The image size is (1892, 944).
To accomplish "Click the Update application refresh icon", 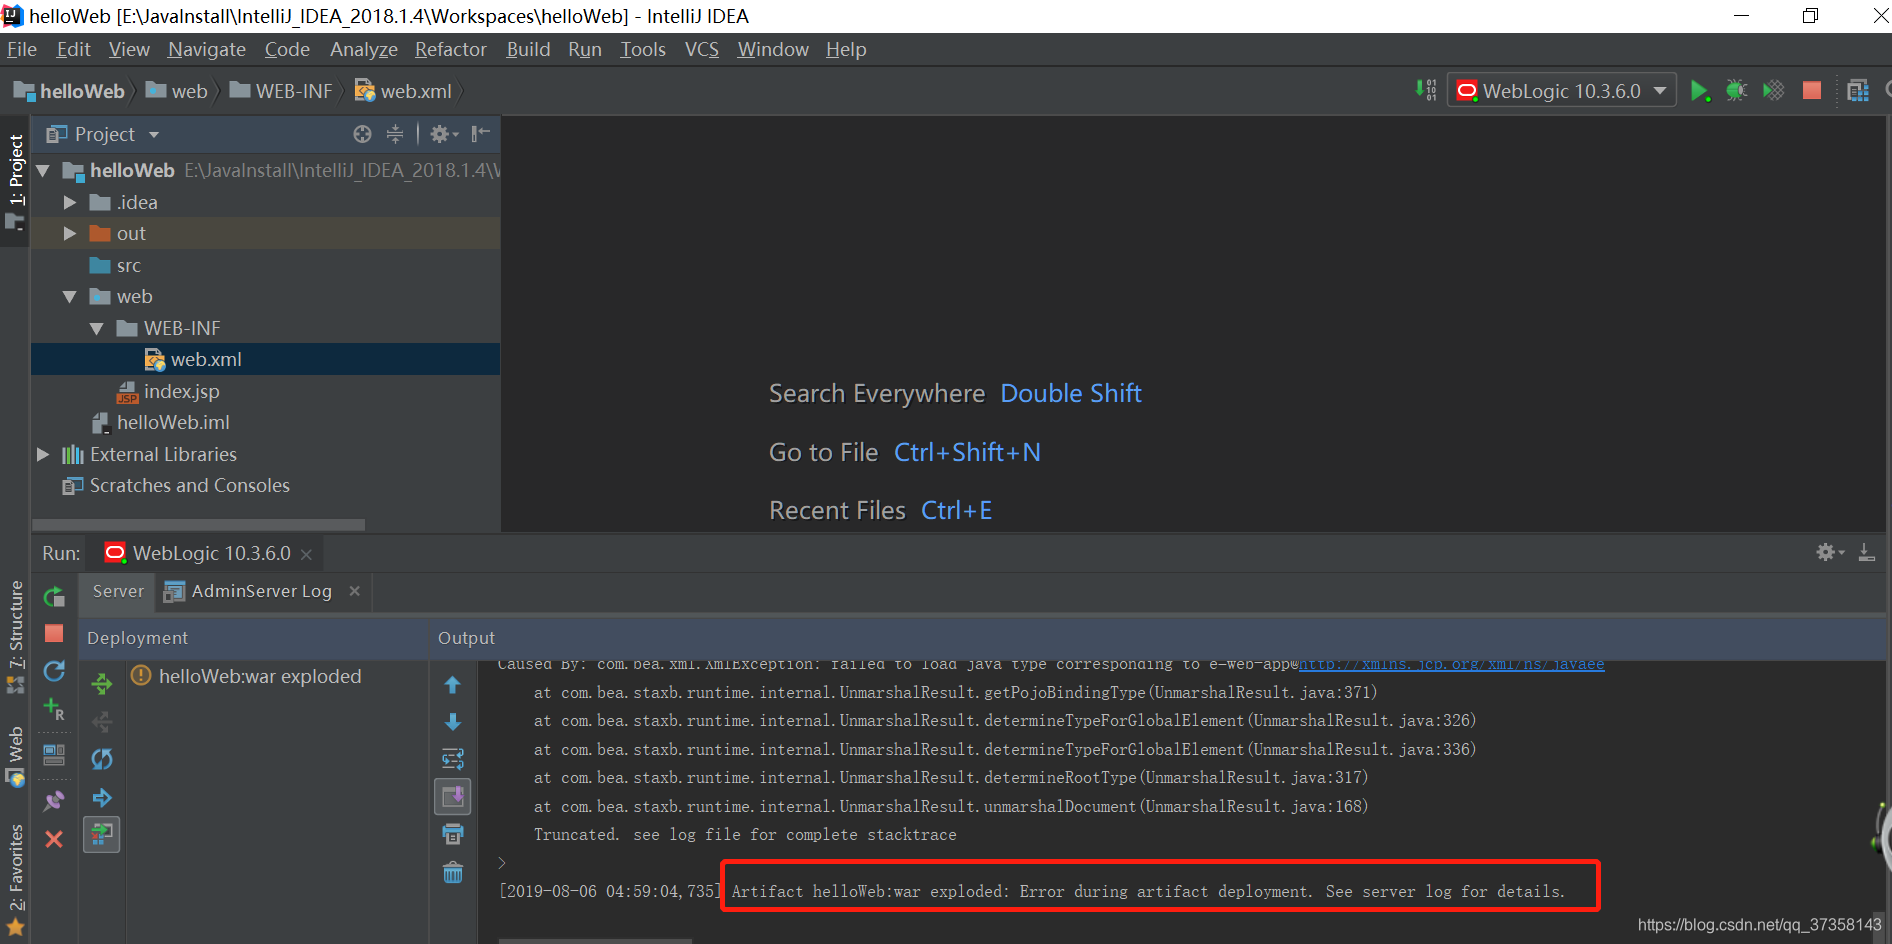I will coord(54,671).
